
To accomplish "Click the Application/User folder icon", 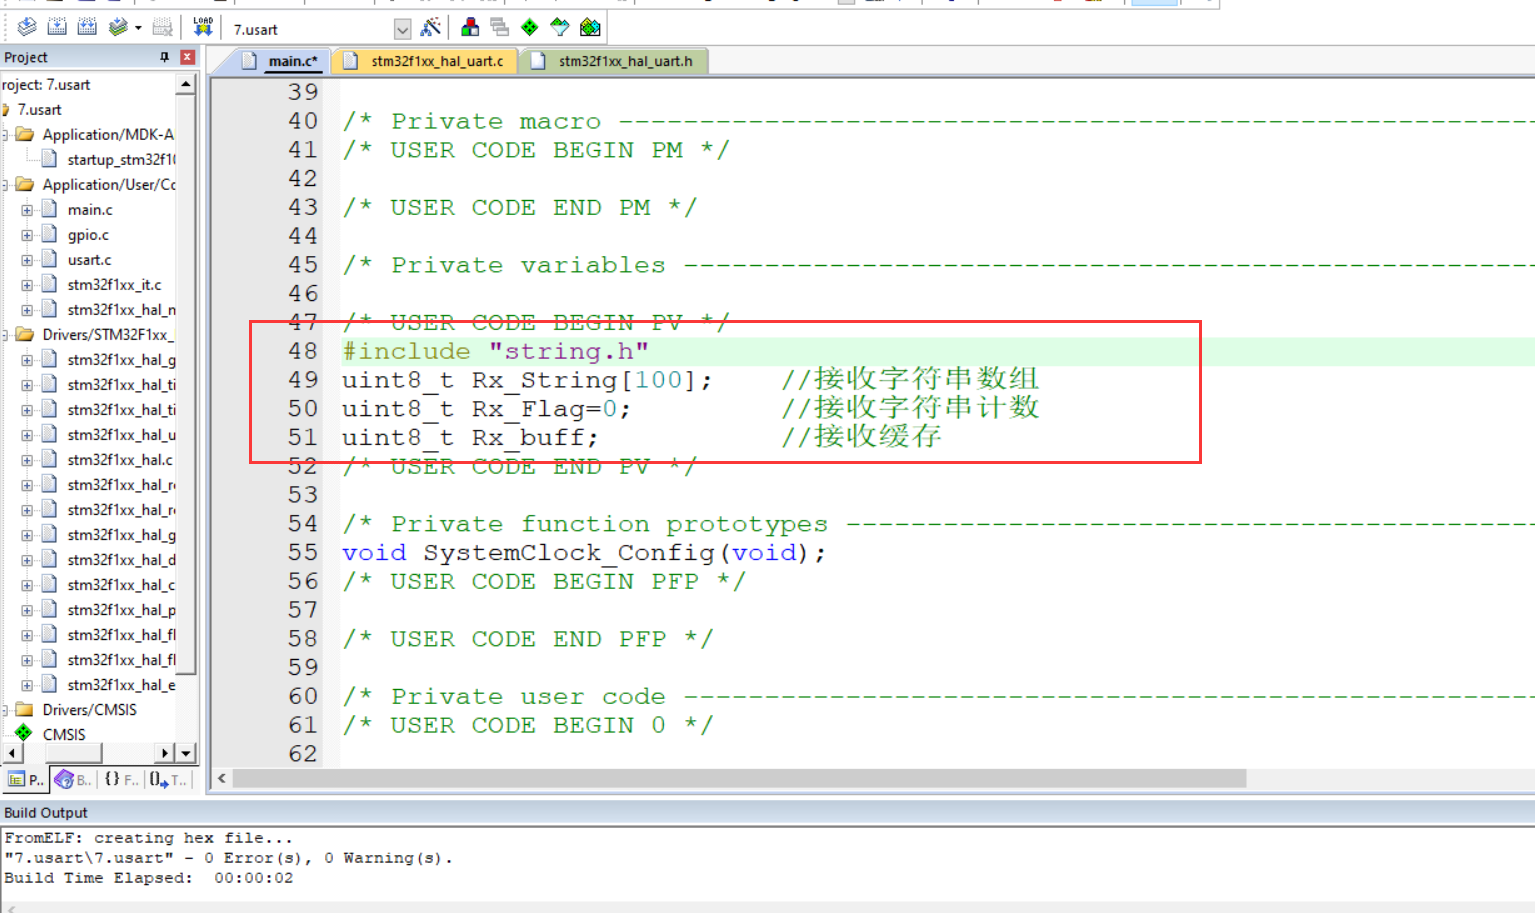I will click(x=25, y=184).
